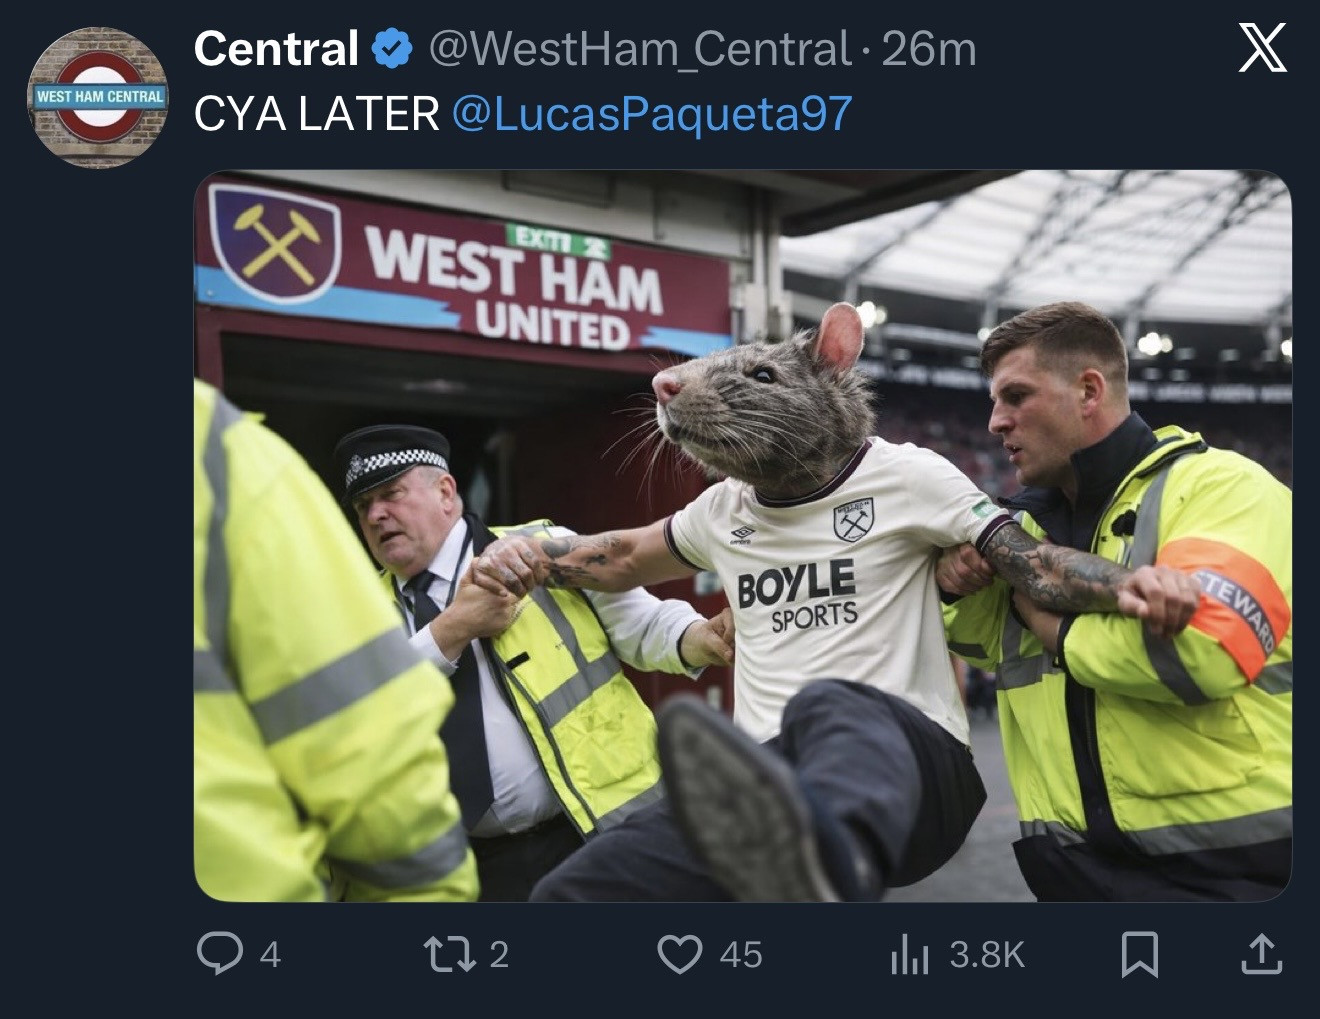
Task: Bookmark this tweet
Action: (1139, 953)
